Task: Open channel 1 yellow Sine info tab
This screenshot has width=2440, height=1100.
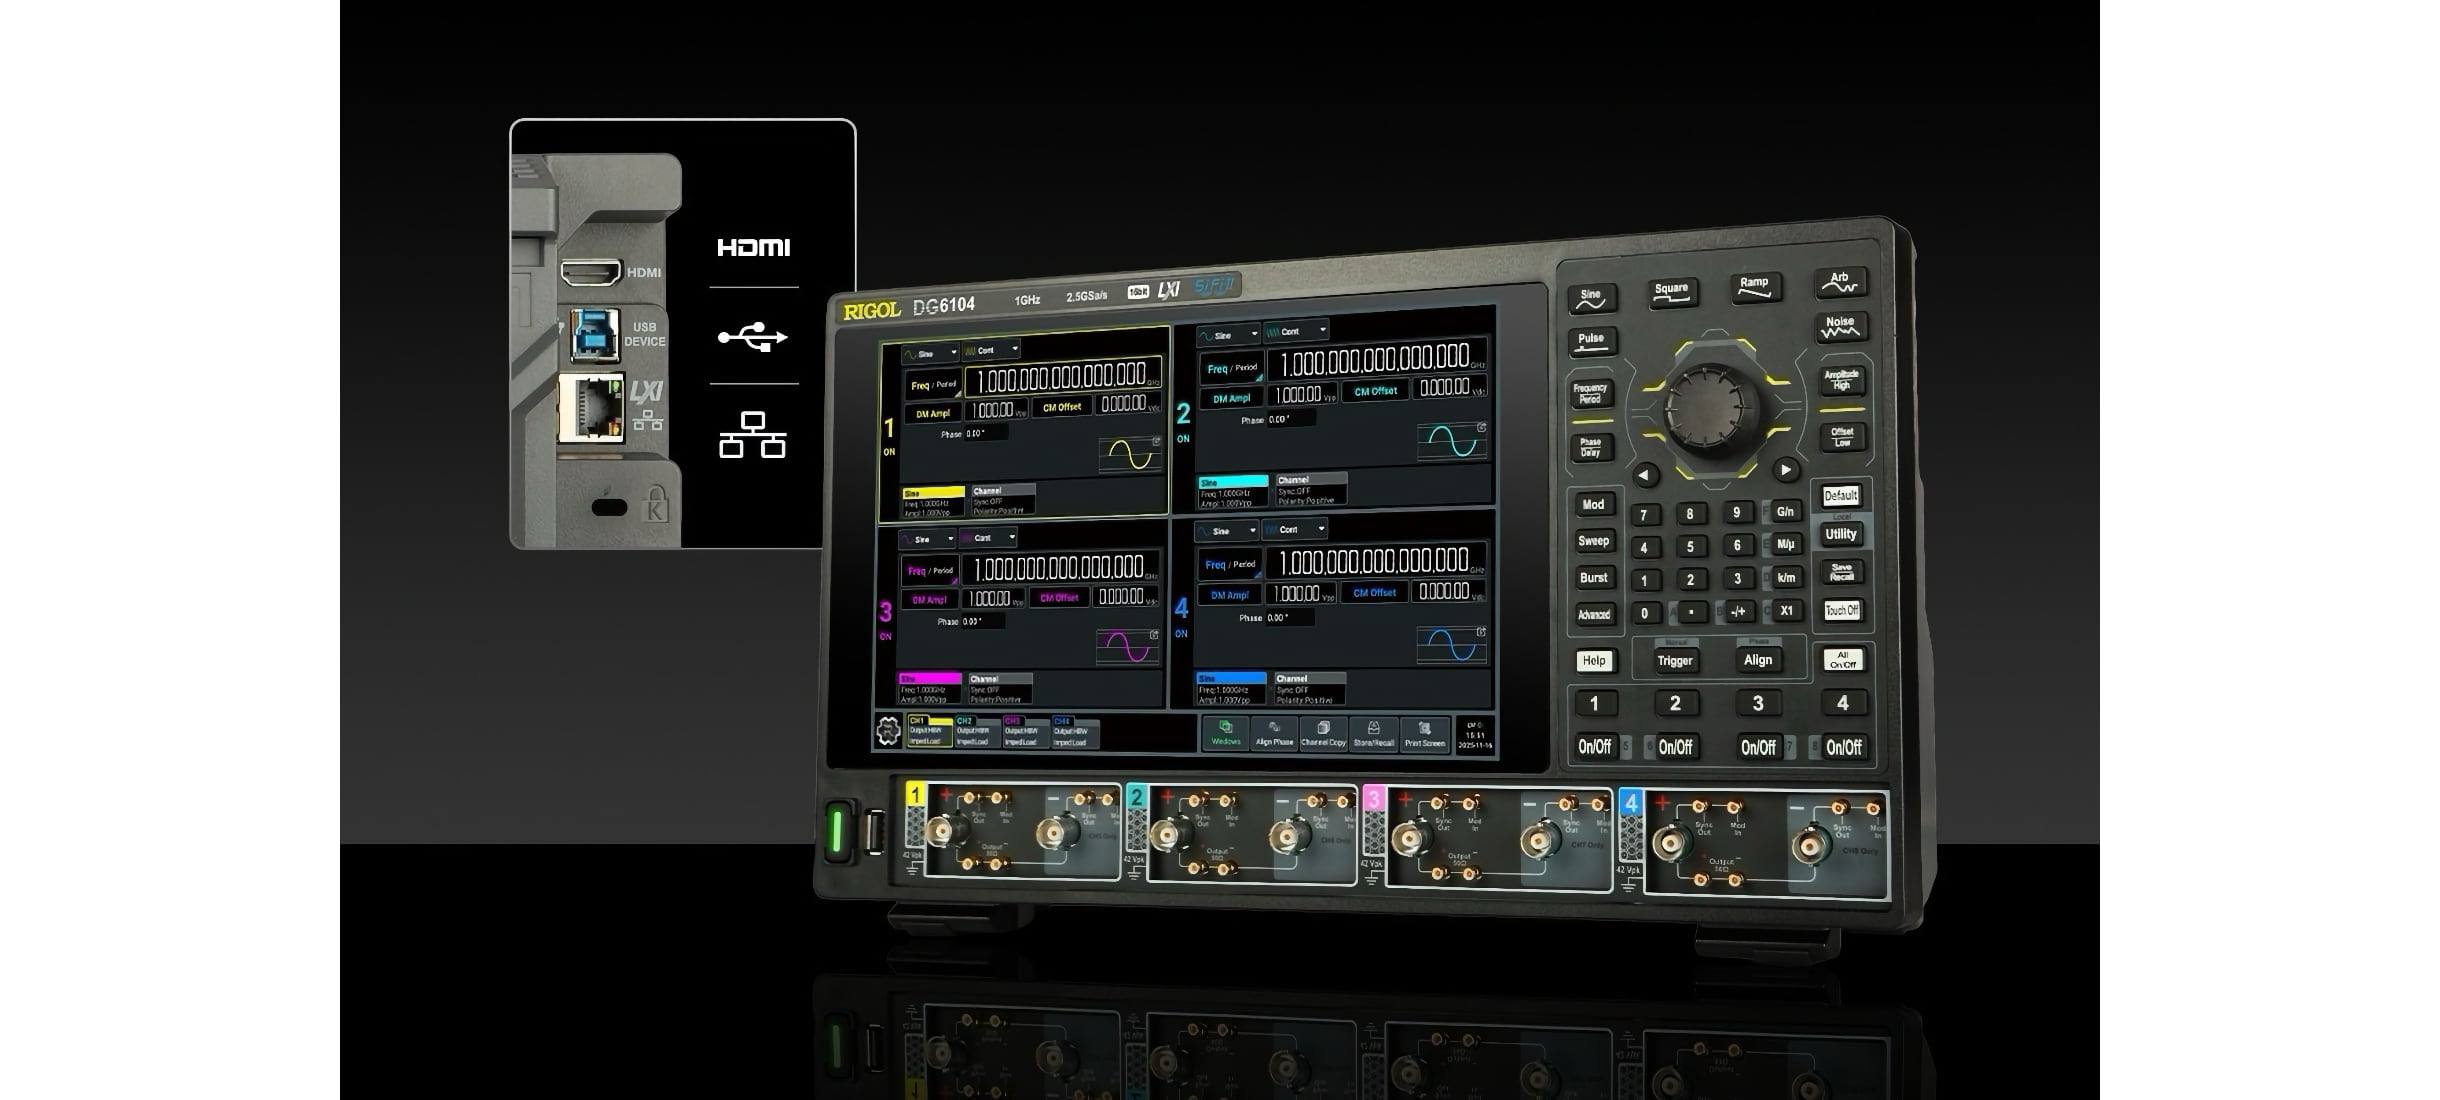Action: point(934,502)
